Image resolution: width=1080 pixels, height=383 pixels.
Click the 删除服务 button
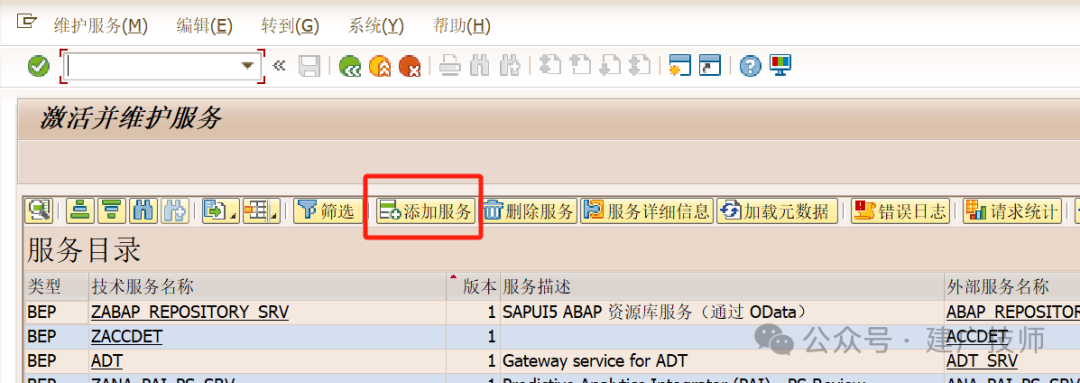[x=529, y=211]
